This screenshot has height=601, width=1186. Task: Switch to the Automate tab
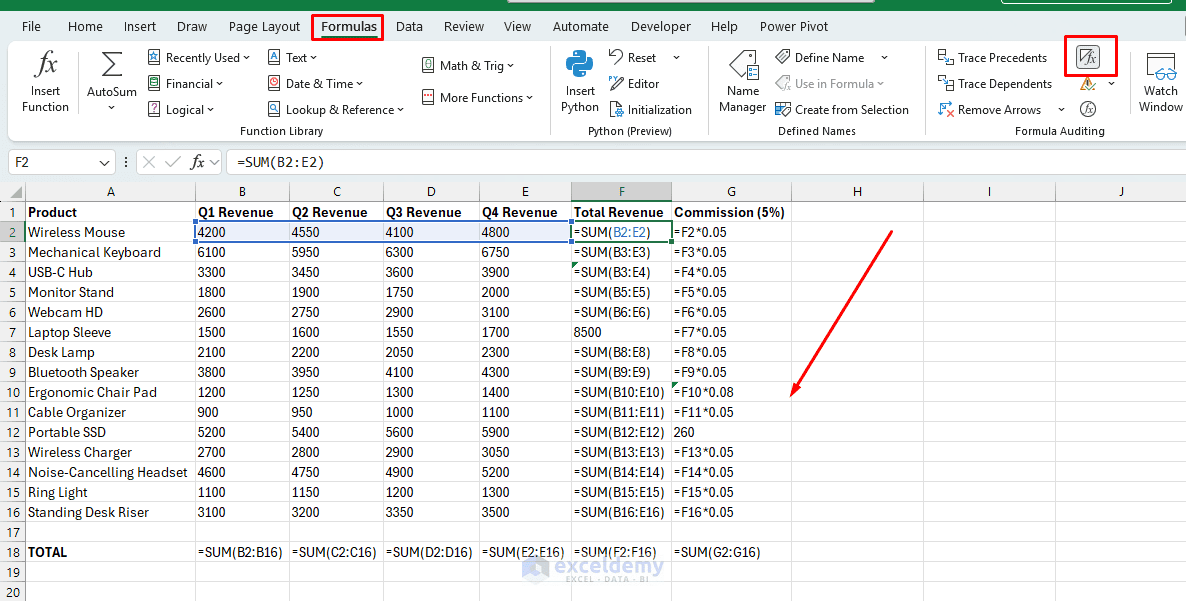pyautogui.click(x=580, y=26)
